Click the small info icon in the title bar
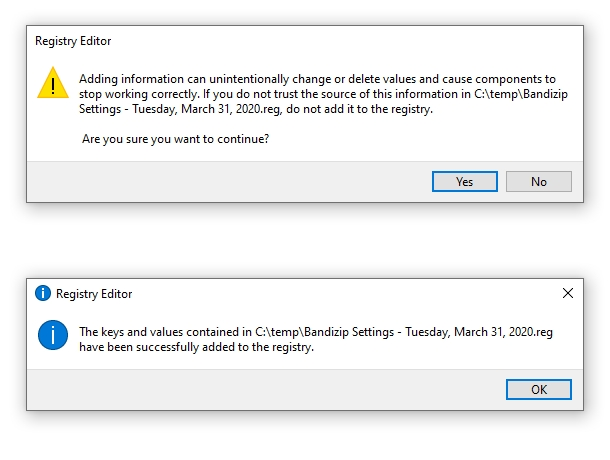The image size is (610, 460). 42,294
